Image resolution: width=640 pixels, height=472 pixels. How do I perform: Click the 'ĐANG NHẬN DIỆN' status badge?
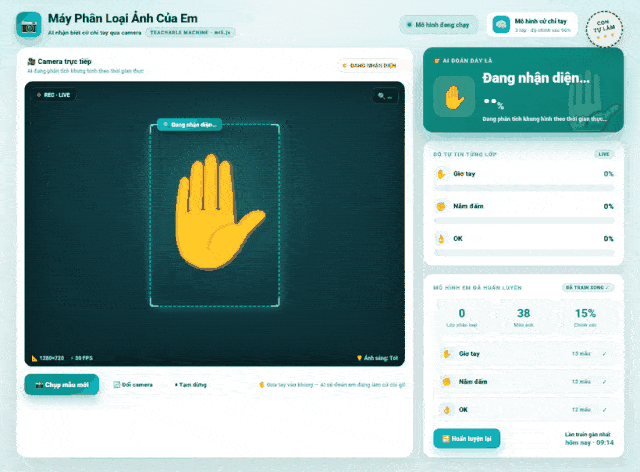[x=370, y=65]
